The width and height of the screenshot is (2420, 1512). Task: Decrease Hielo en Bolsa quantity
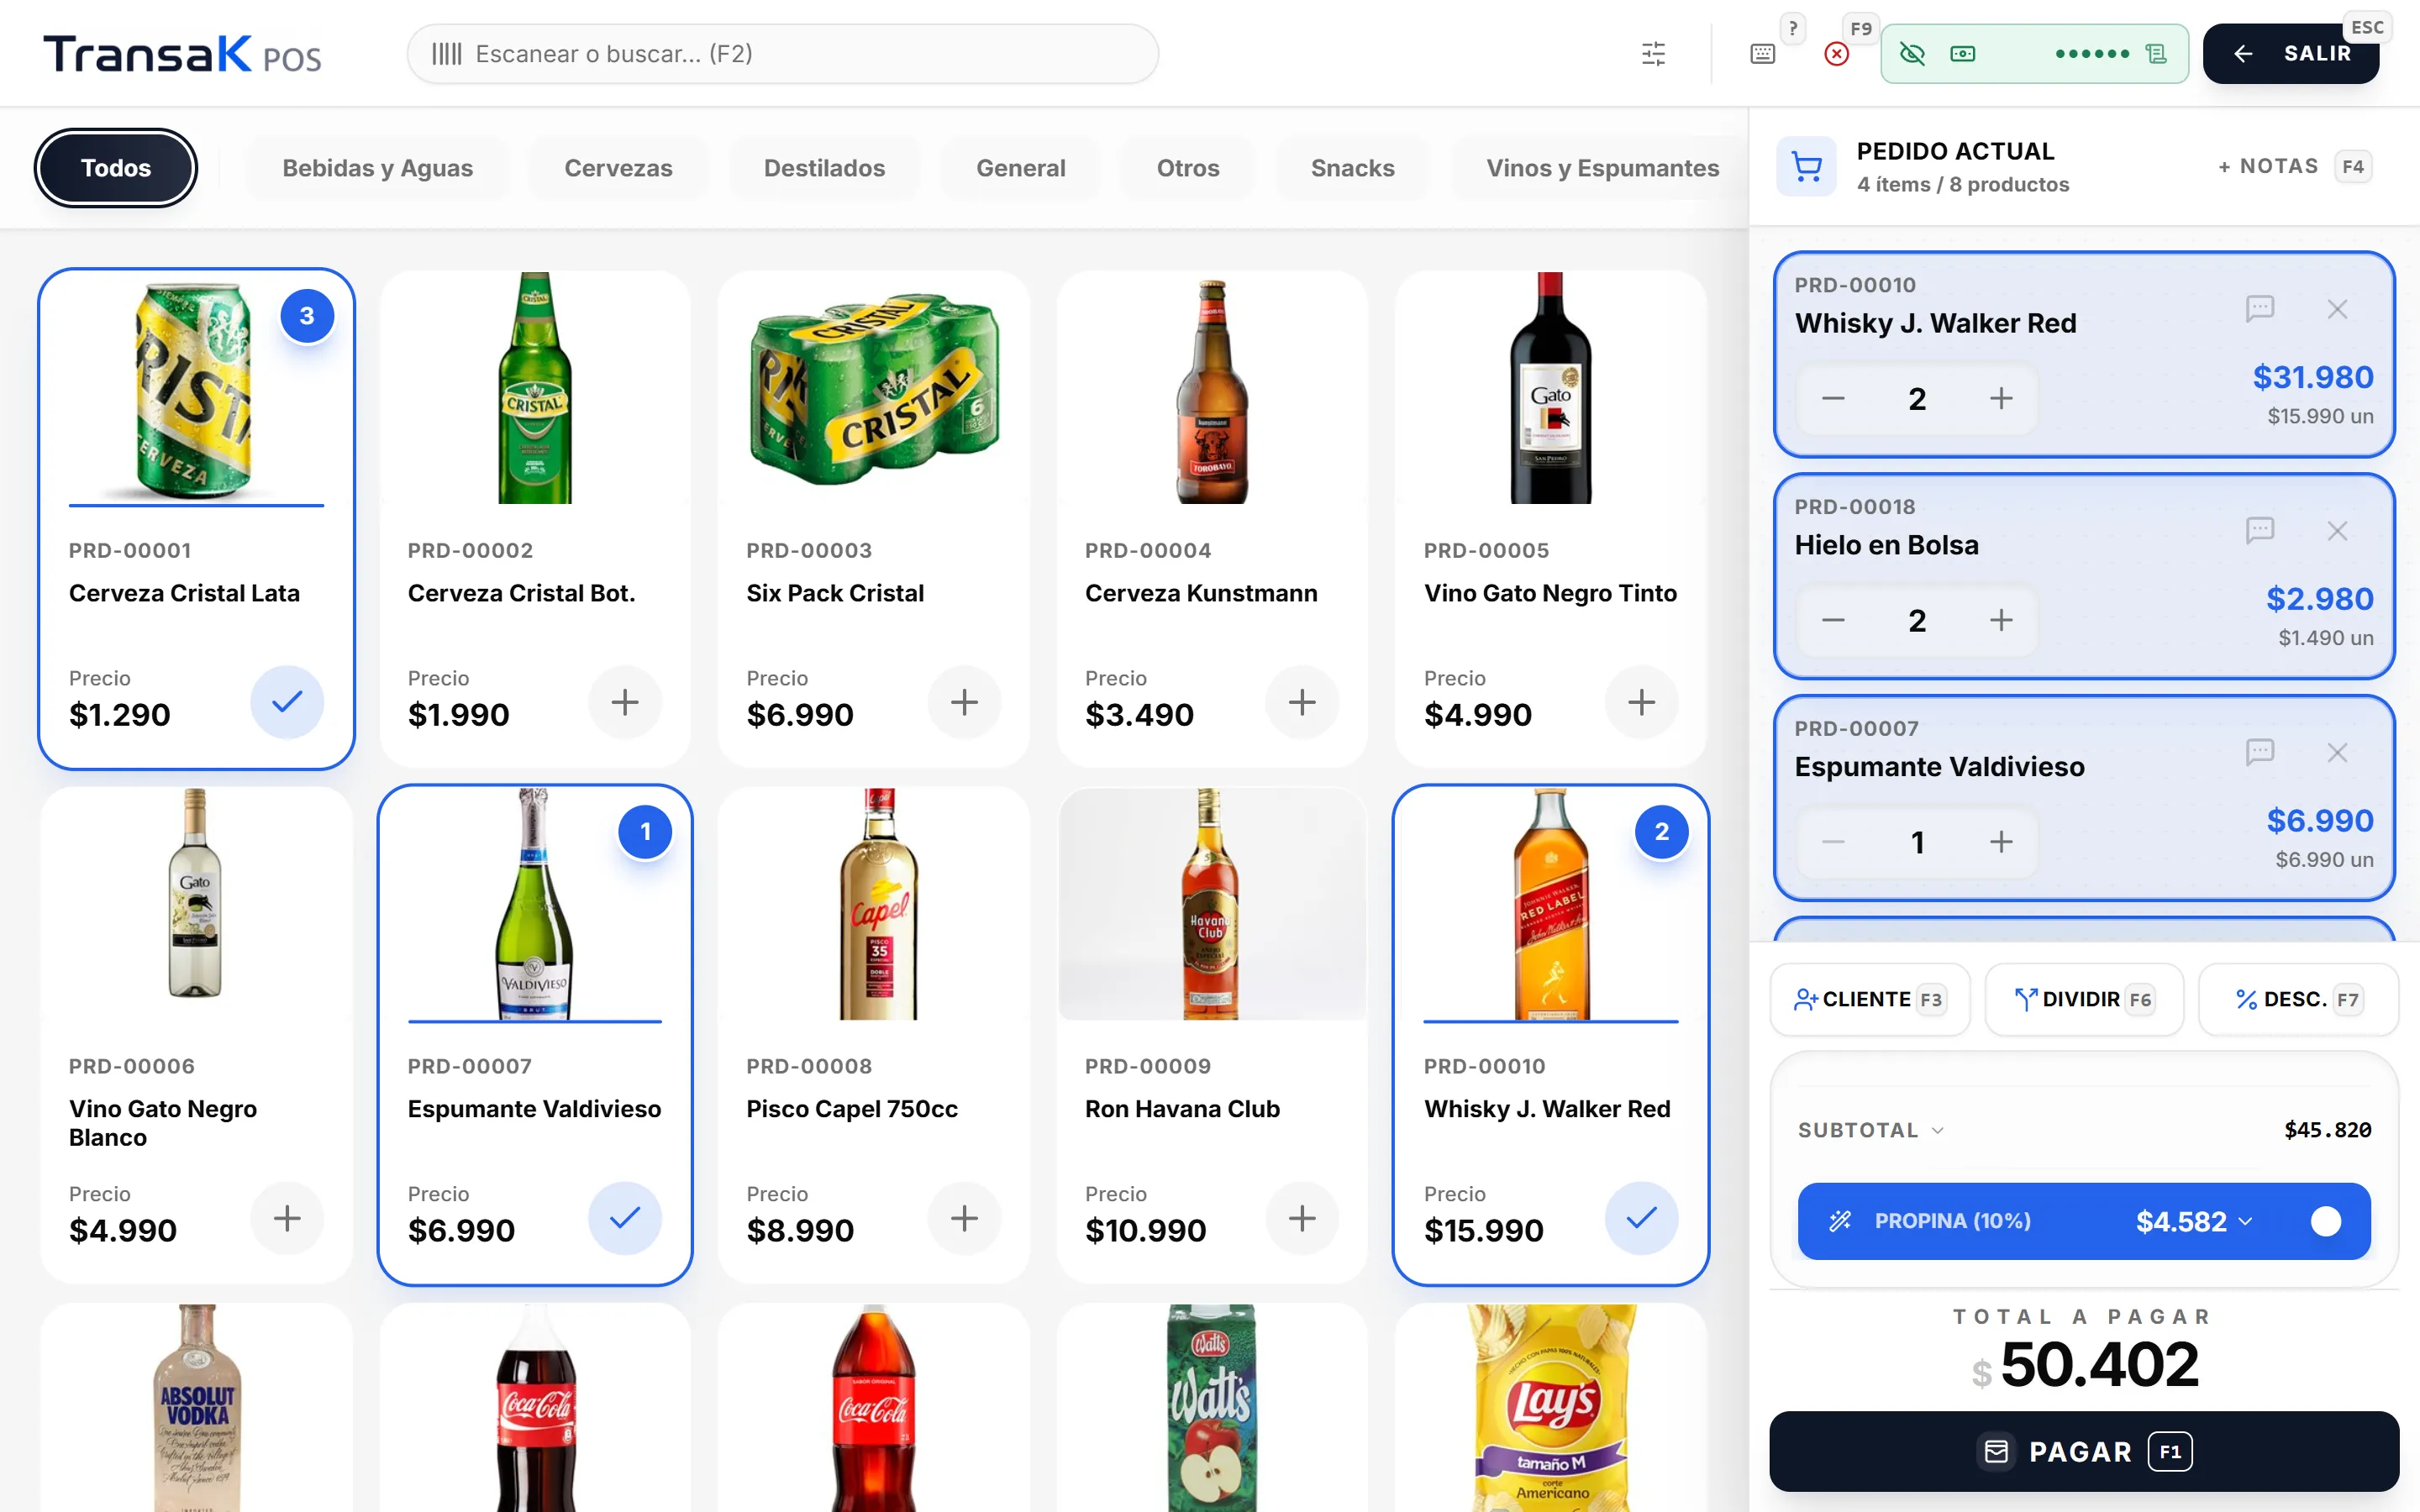[x=1833, y=621]
